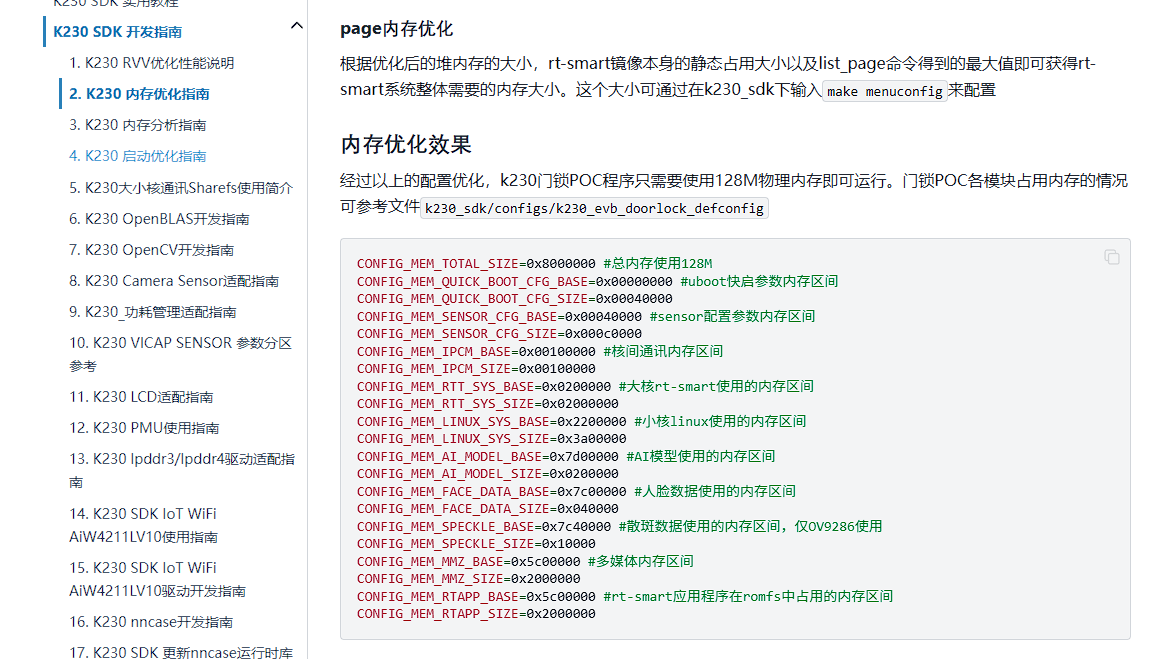Open 12. K230 PMU使用指南
1156x659 pixels.
tap(144, 428)
